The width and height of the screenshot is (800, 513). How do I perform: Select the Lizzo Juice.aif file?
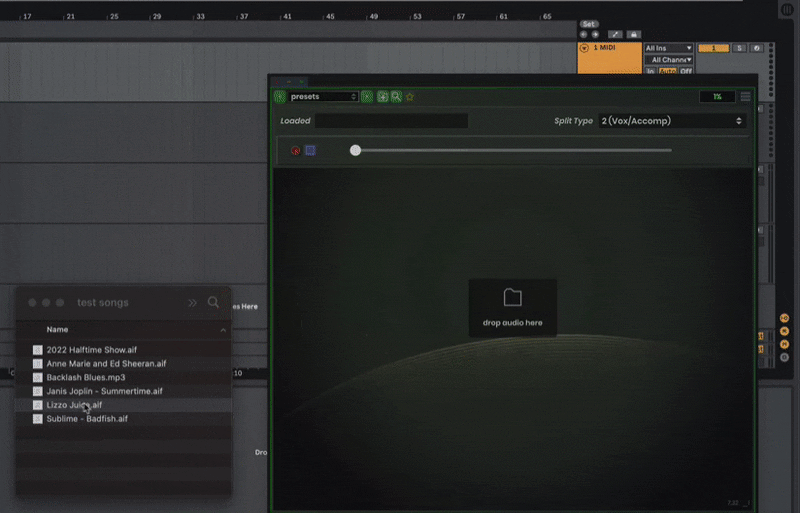pos(74,405)
